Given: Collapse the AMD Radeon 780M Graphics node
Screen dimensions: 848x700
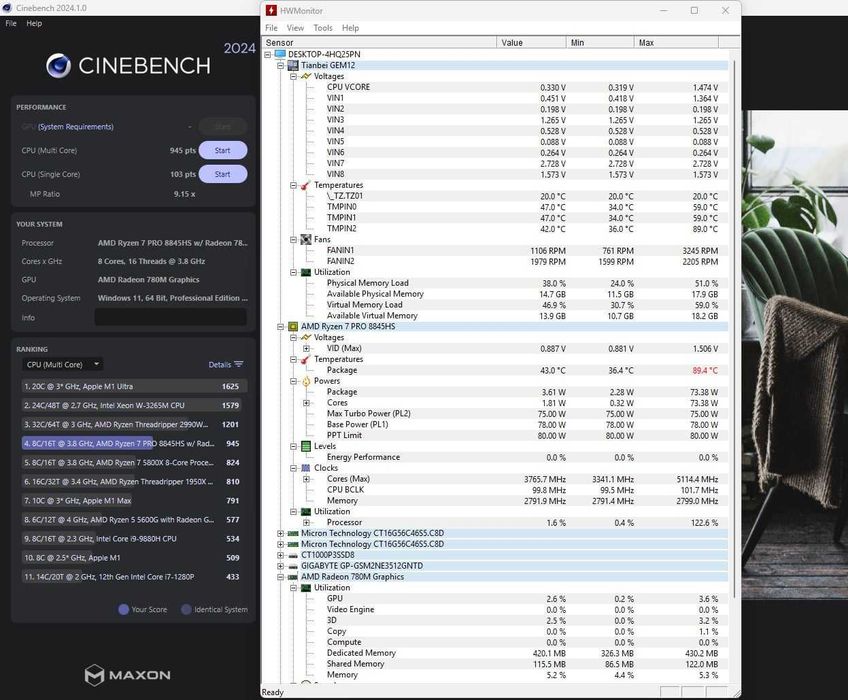Looking at the screenshot, I should (280, 577).
